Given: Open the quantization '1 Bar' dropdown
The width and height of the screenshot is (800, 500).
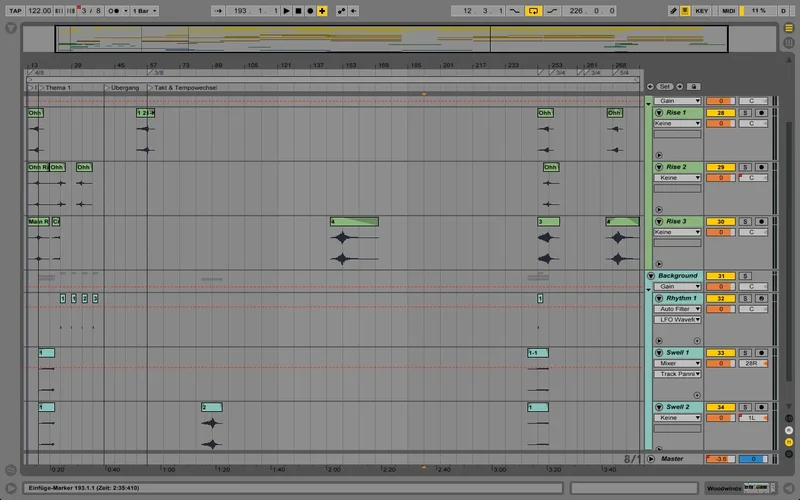Looking at the screenshot, I should tap(147, 10).
